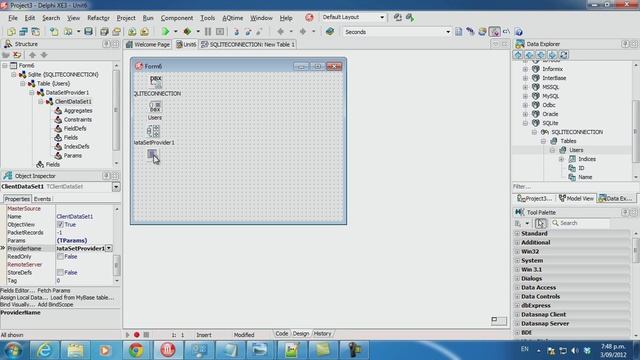Select the dbExpress category in the Tool Palette
This screenshot has width=640, height=360.
(x=536, y=305)
